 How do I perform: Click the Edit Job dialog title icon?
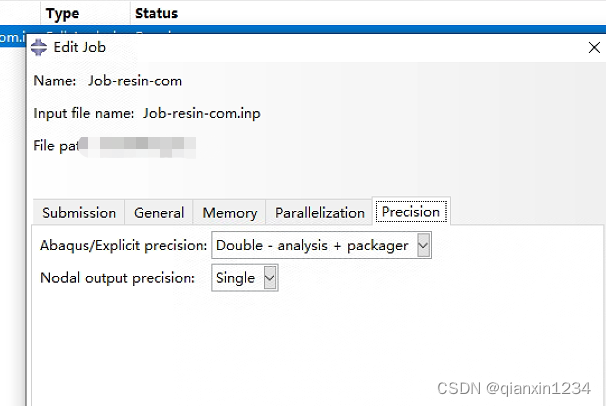(39, 47)
